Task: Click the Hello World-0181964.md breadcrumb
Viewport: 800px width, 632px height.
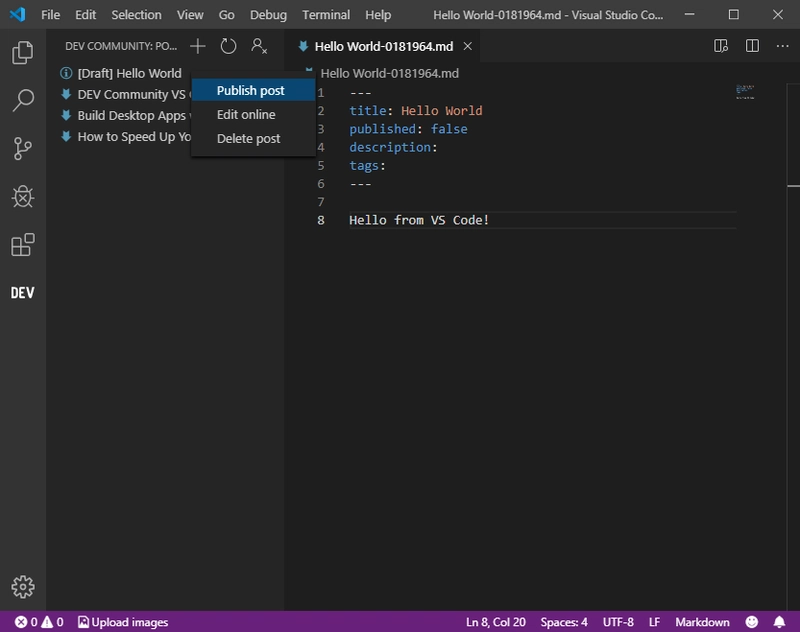Action: [x=389, y=73]
